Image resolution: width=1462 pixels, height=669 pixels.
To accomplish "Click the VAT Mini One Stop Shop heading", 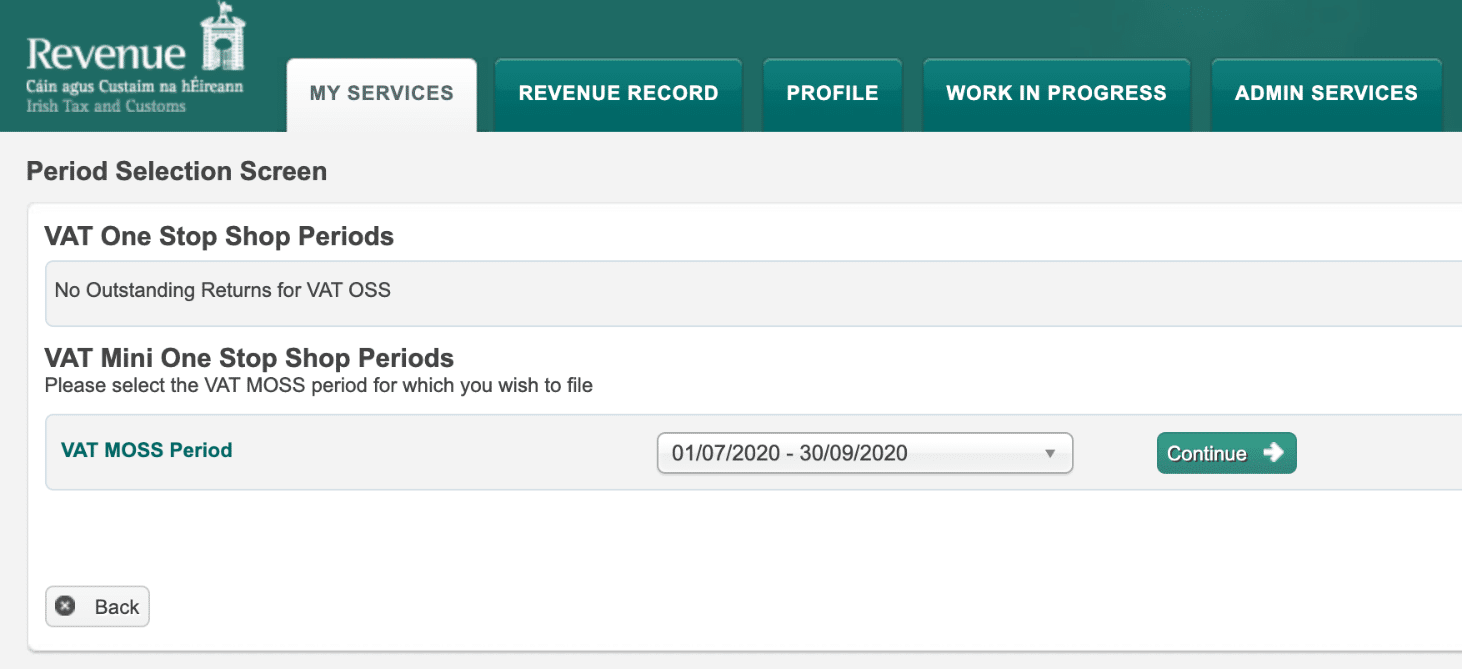I will [249, 358].
